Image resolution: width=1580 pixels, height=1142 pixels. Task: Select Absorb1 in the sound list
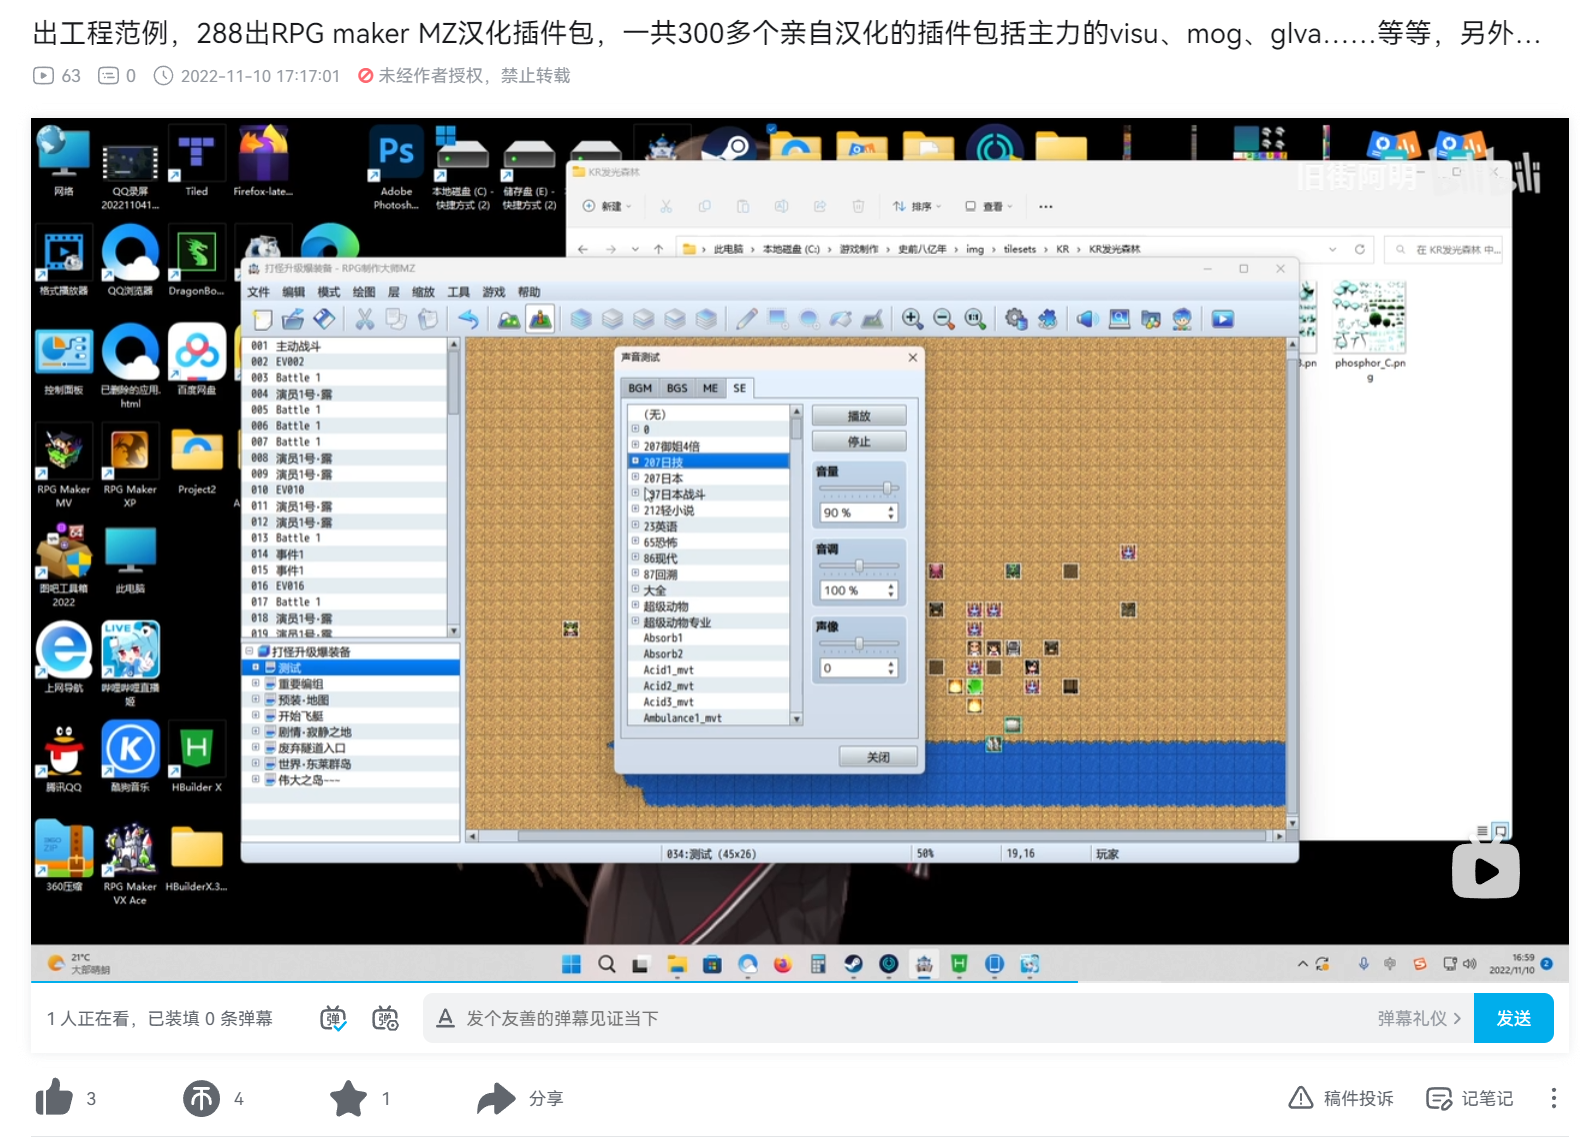pyautogui.click(x=663, y=638)
